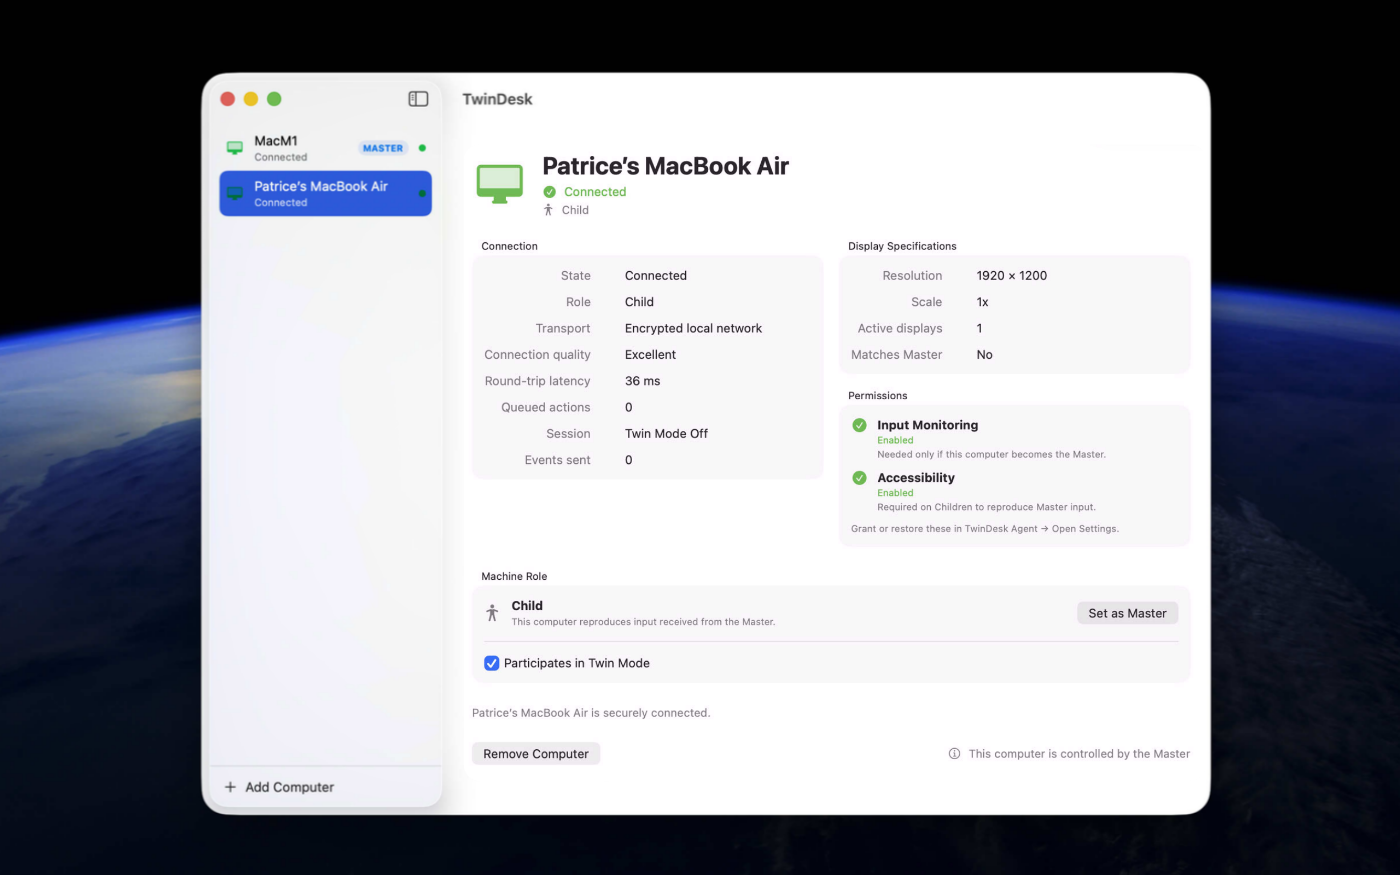The width and height of the screenshot is (1400, 875).
Task: Click Add Computer label at the sidebar bottom
Action: coord(290,787)
